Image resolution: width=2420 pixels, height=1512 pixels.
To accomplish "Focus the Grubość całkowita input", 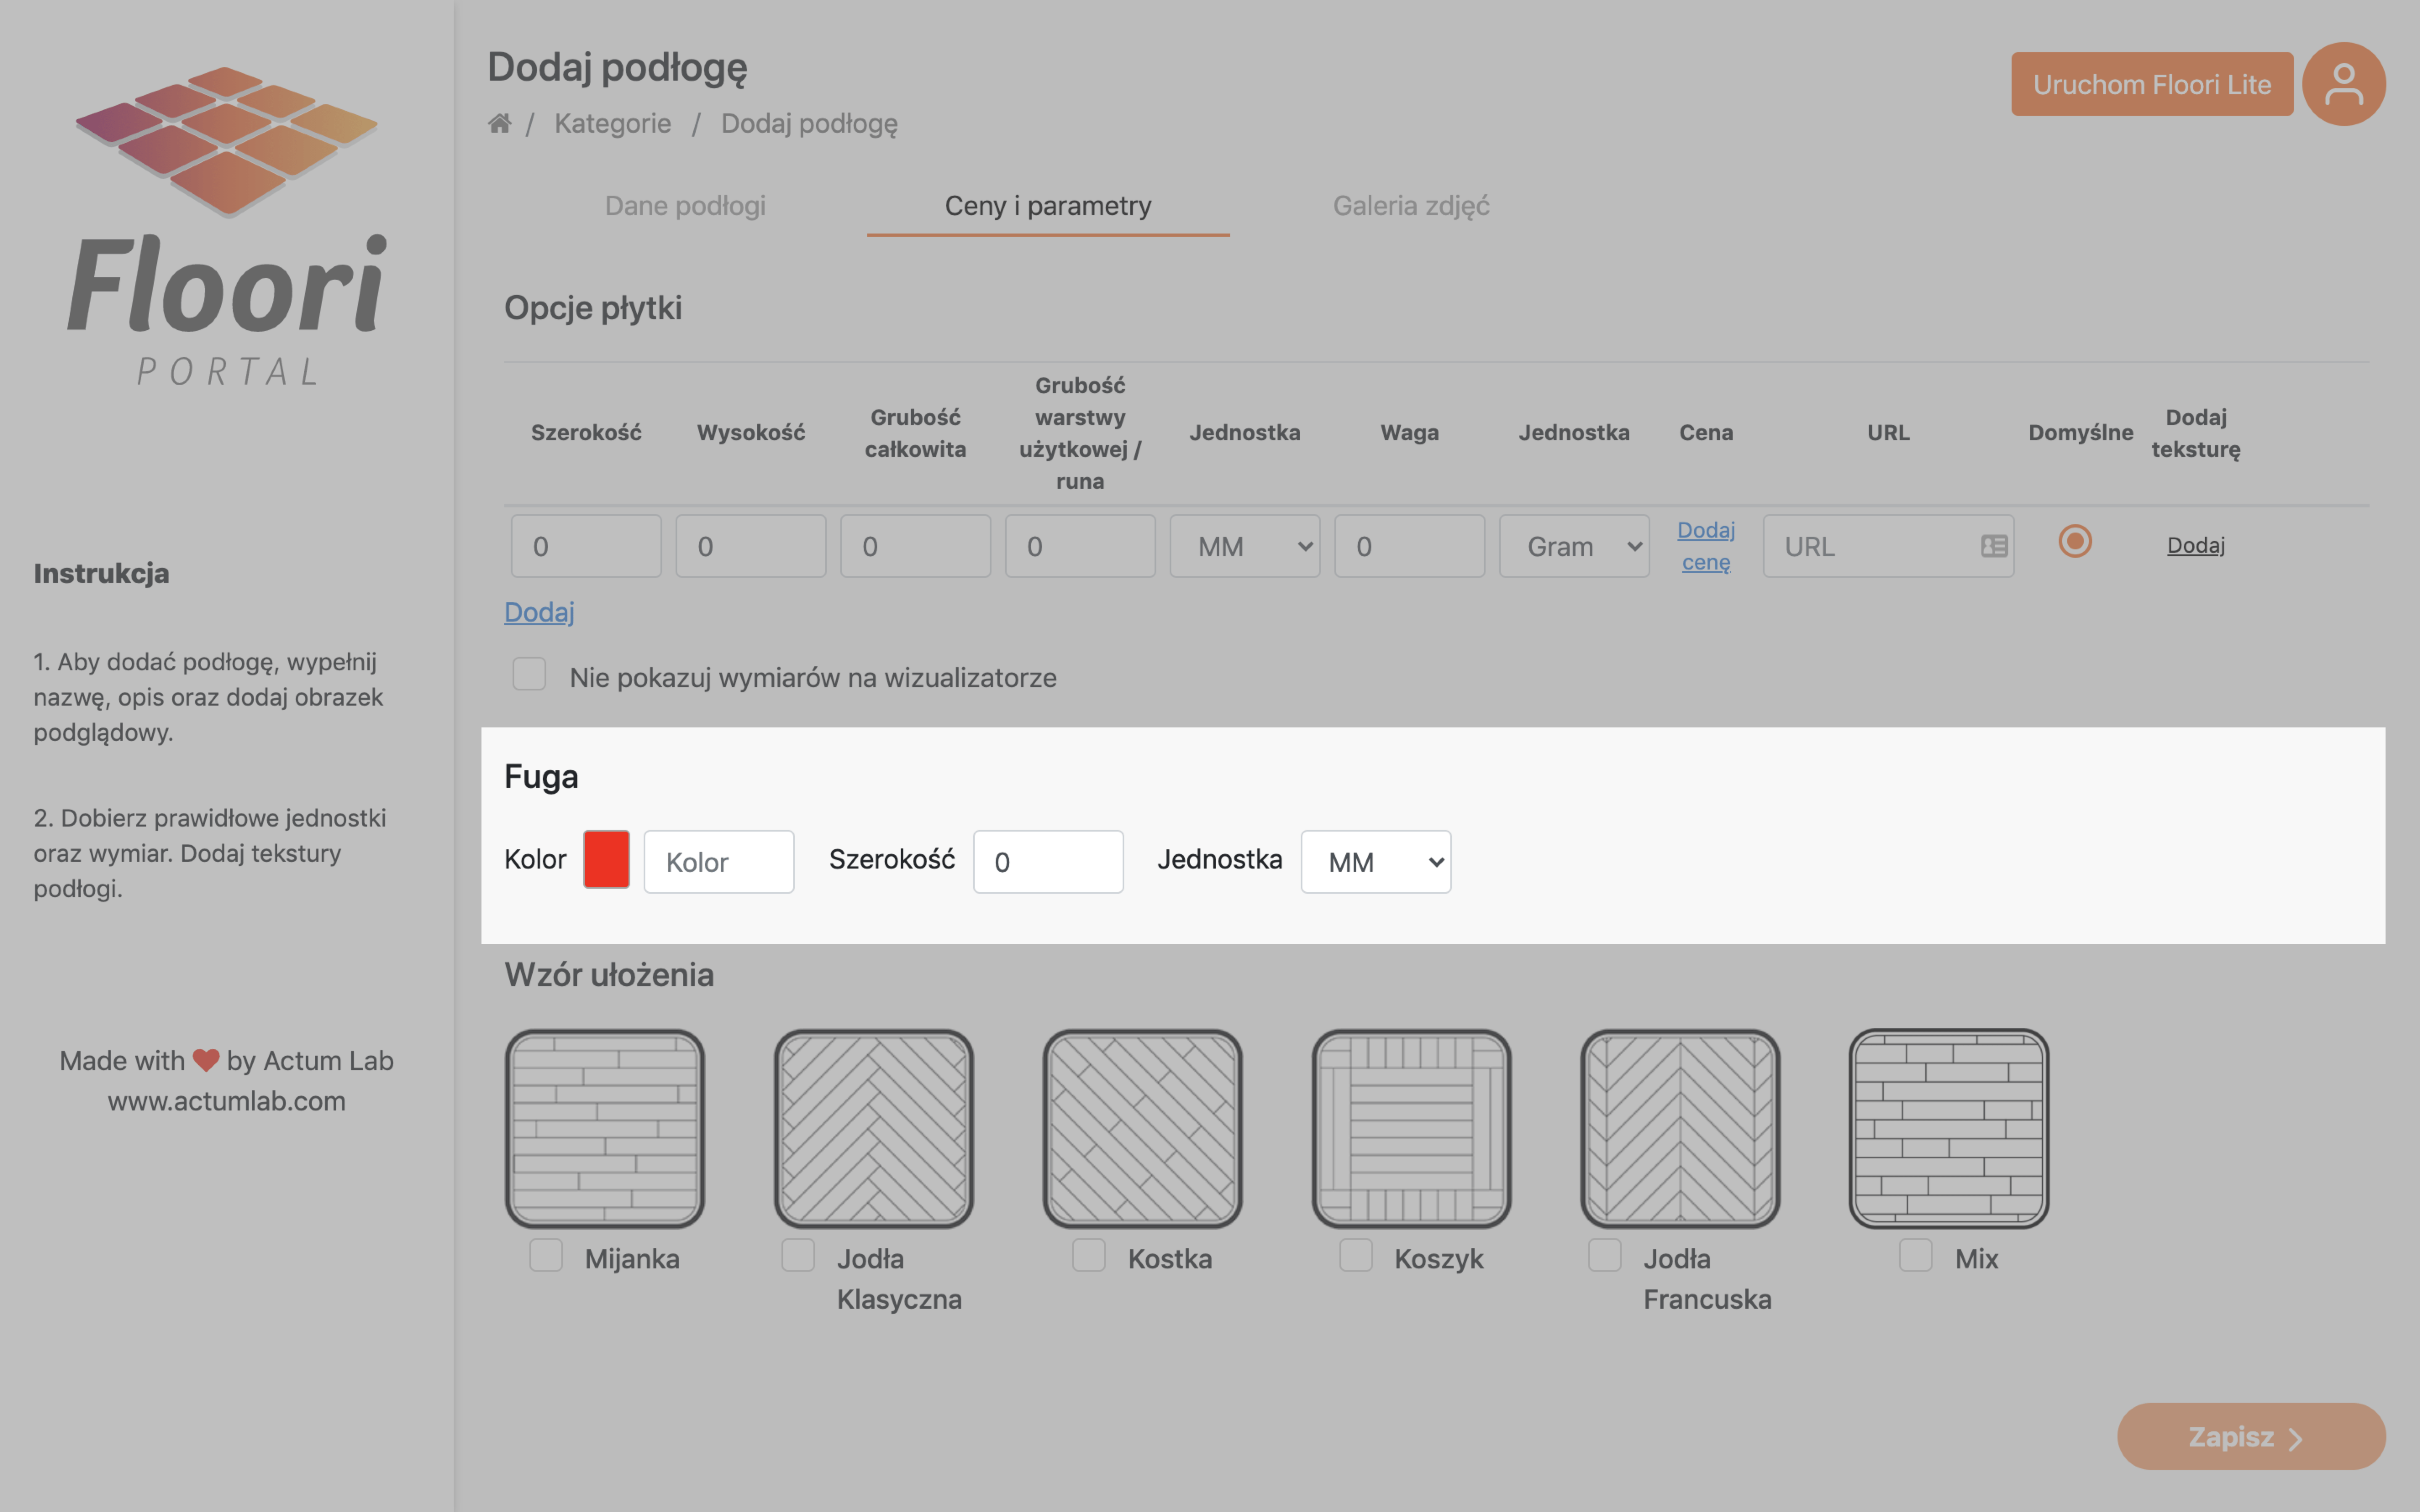I will pyautogui.click(x=916, y=546).
